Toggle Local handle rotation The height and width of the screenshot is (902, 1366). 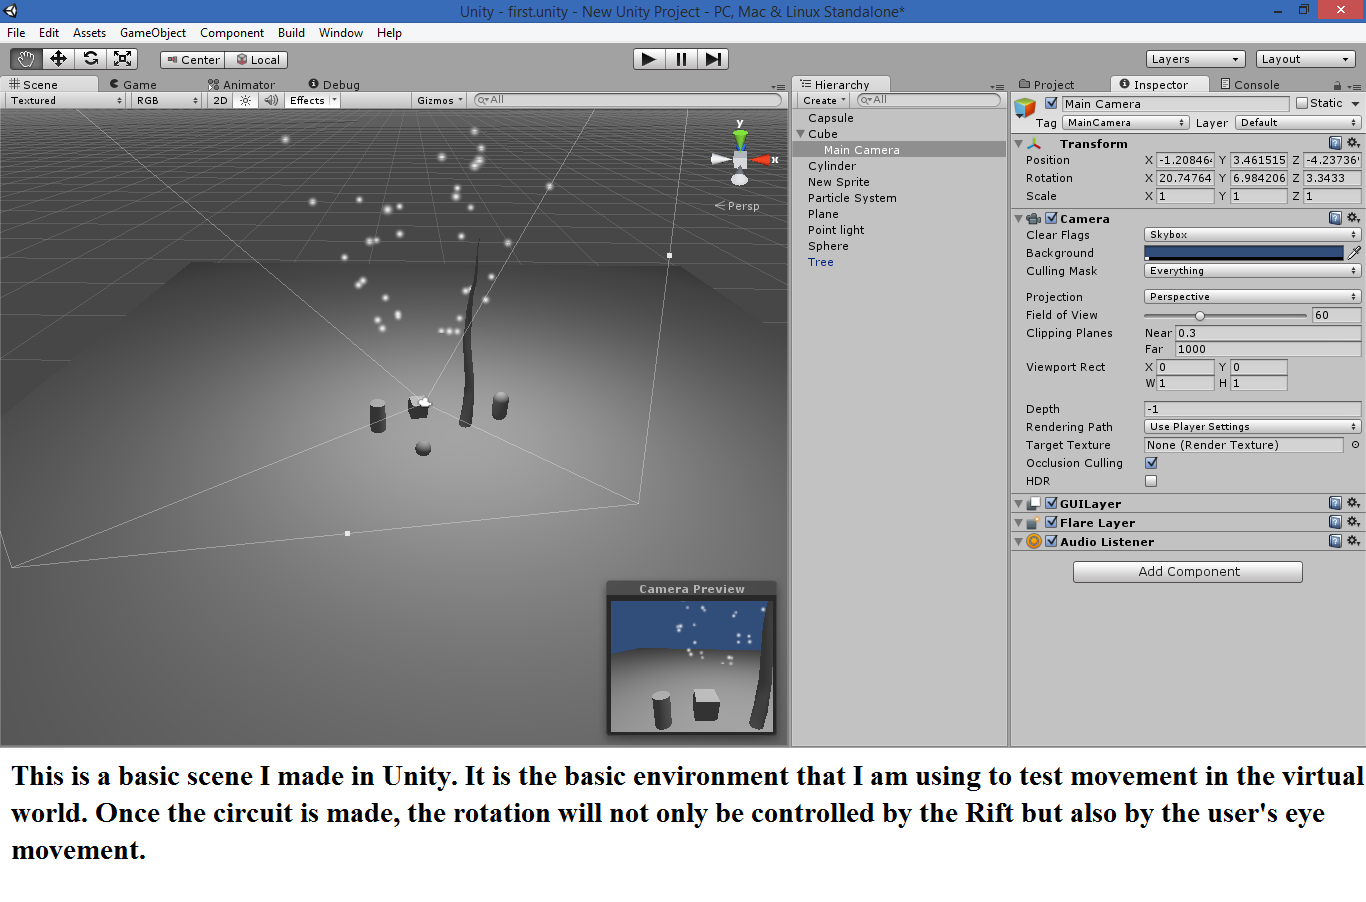(x=257, y=60)
